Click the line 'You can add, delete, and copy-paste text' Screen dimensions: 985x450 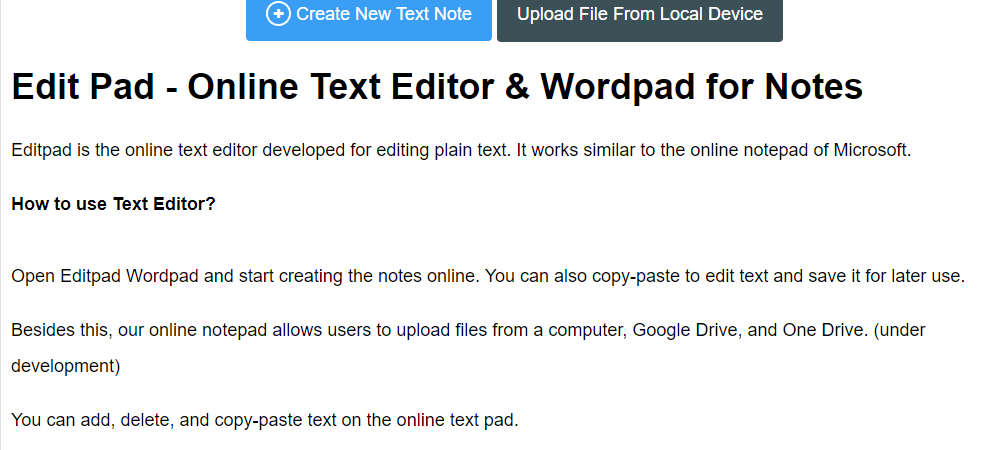pos(265,420)
